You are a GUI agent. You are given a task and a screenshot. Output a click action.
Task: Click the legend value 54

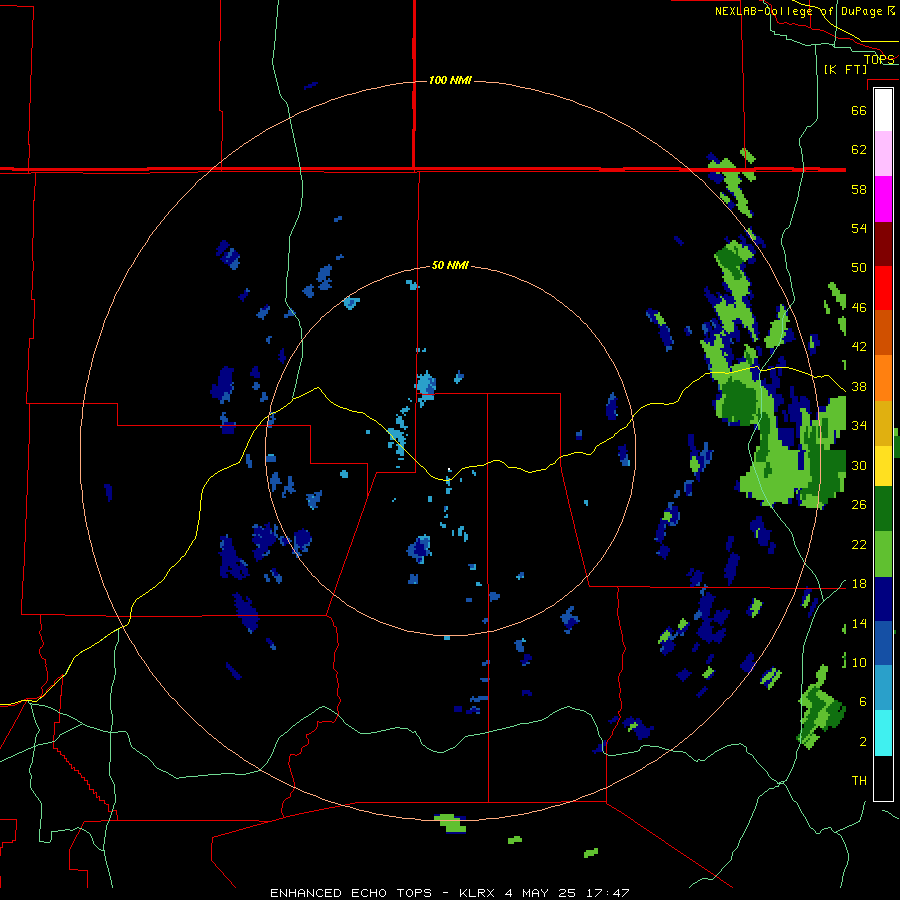click(859, 228)
